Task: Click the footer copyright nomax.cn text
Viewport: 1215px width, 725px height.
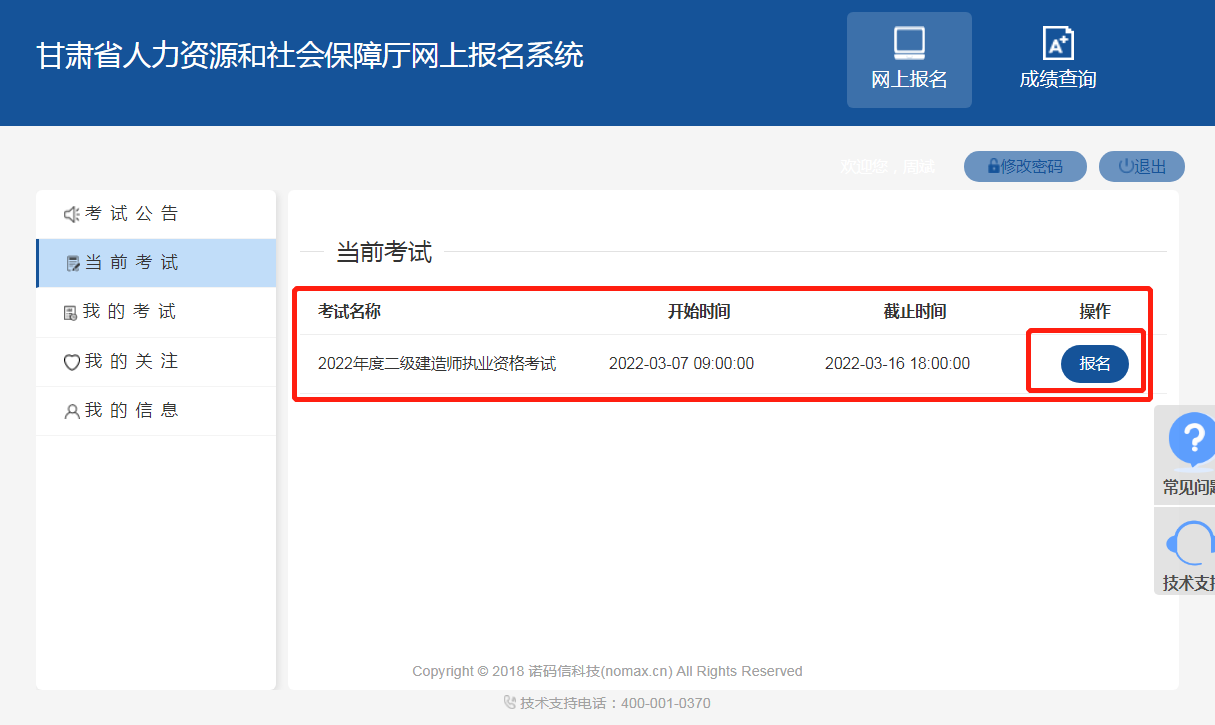Action: coord(607,671)
